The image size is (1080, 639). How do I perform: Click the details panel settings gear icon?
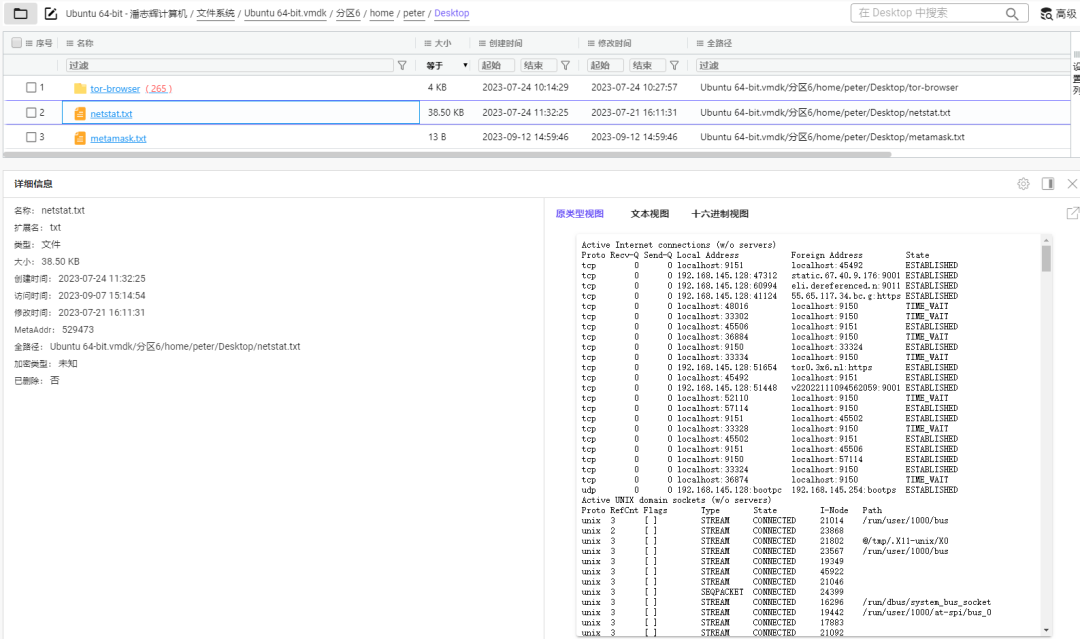click(x=1024, y=184)
